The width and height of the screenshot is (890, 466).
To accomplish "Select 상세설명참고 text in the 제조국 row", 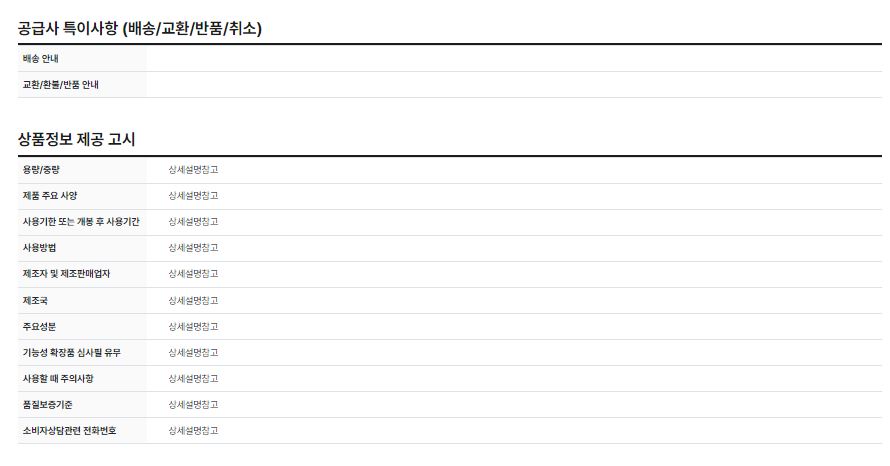I will [x=193, y=300].
